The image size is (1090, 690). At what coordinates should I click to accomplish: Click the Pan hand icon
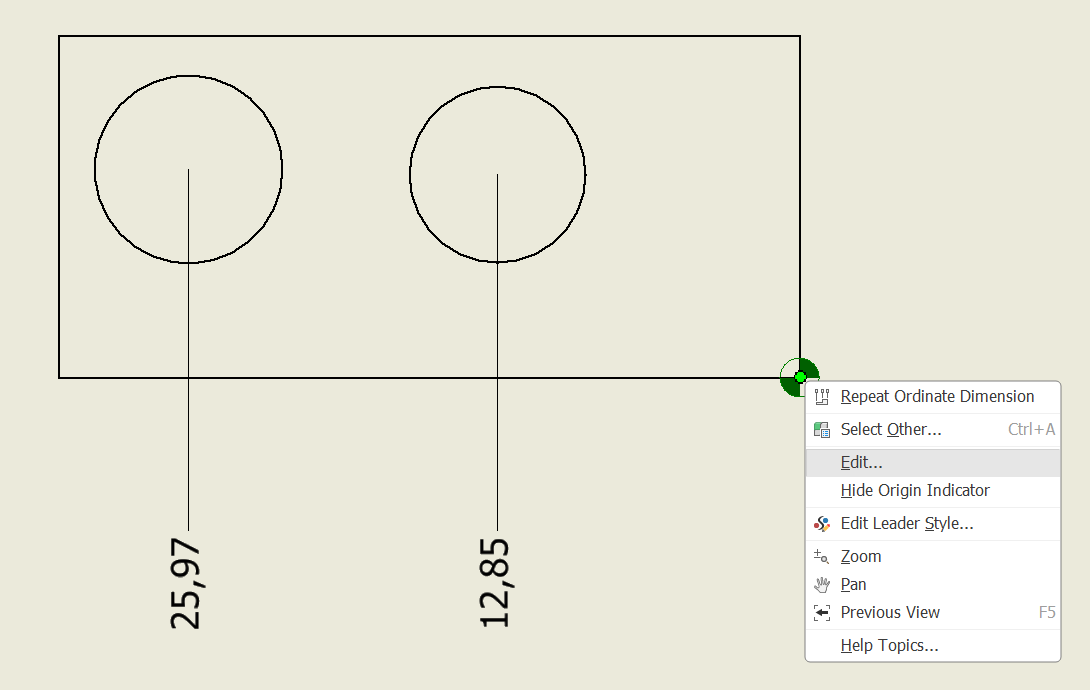[822, 585]
